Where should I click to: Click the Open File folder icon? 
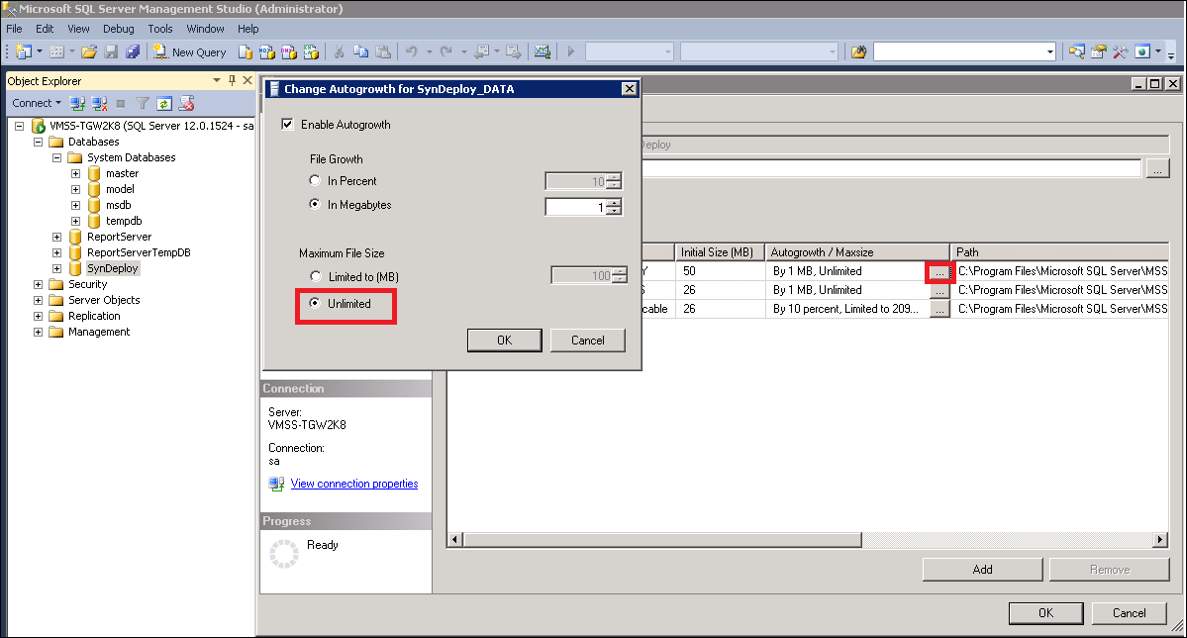tap(89, 51)
